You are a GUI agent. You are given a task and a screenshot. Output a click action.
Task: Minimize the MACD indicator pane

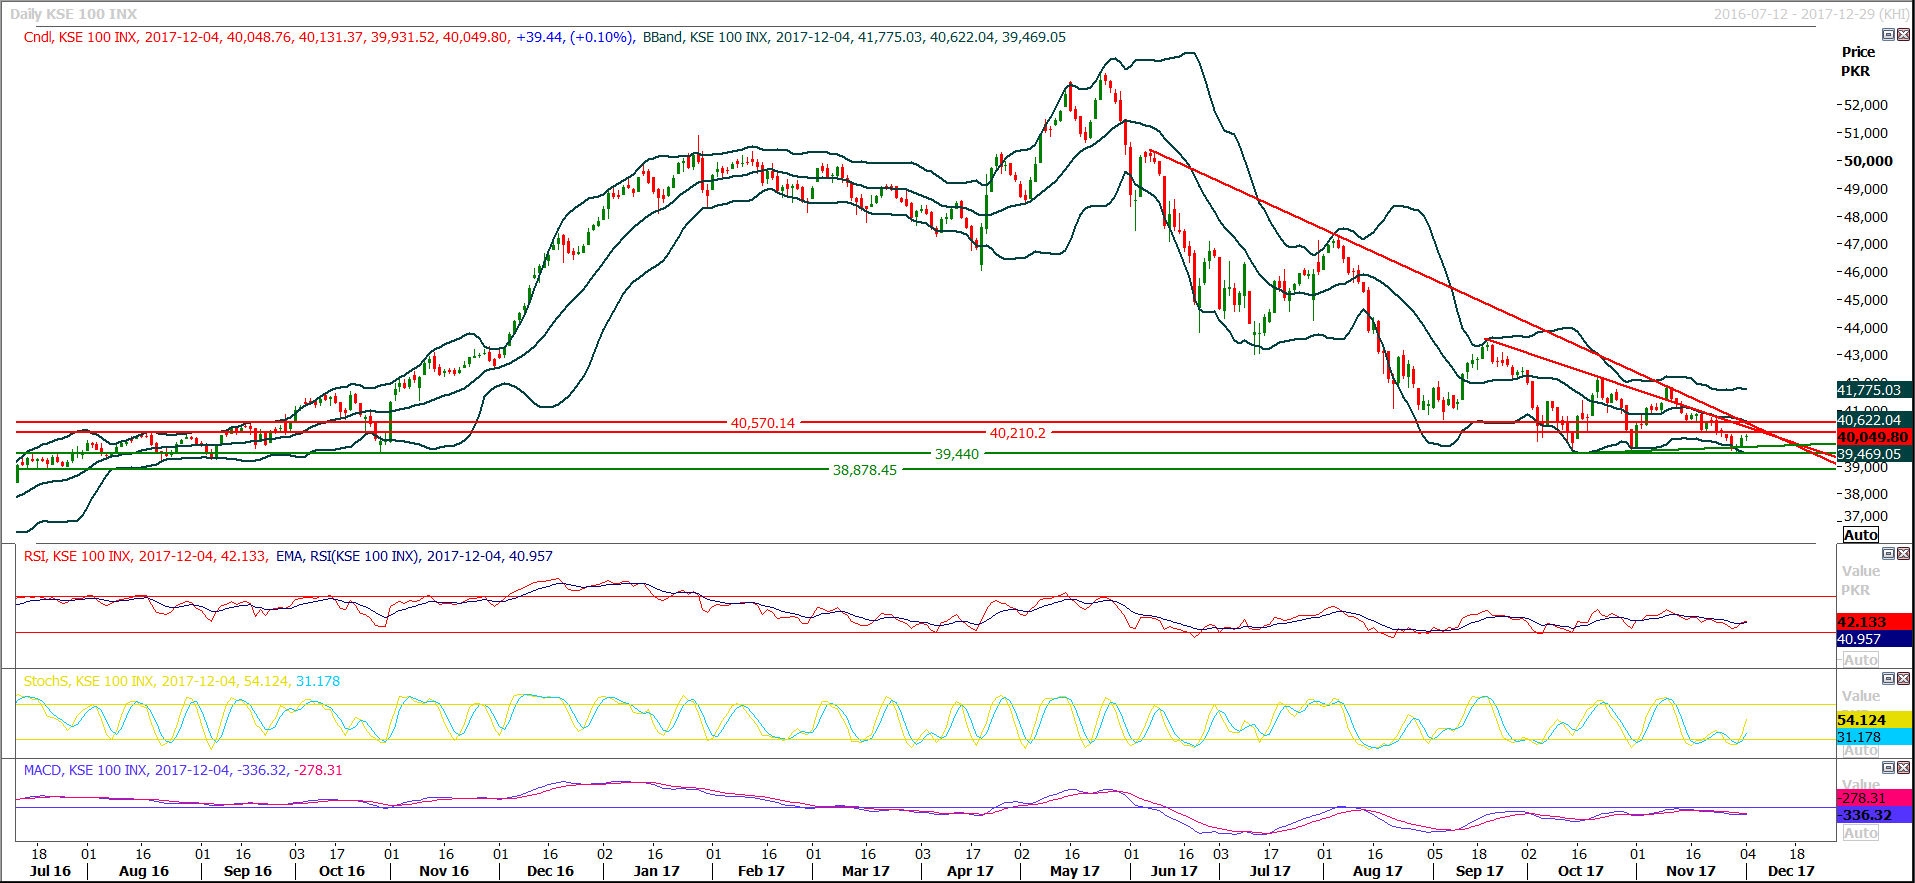click(x=1888, y=768)
